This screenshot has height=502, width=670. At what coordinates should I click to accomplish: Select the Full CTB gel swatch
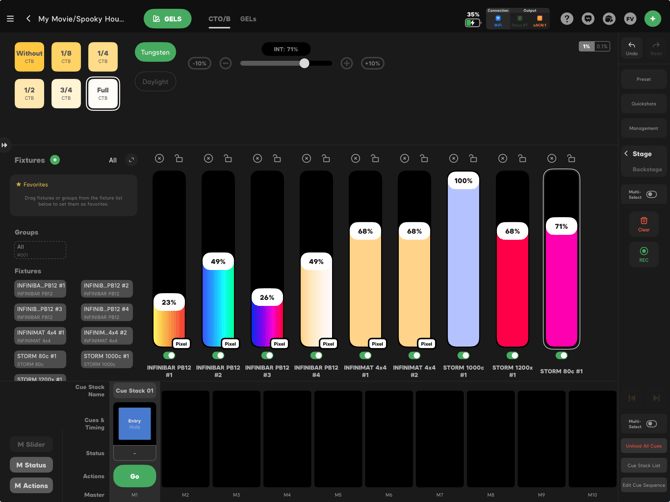pos(103,94)
